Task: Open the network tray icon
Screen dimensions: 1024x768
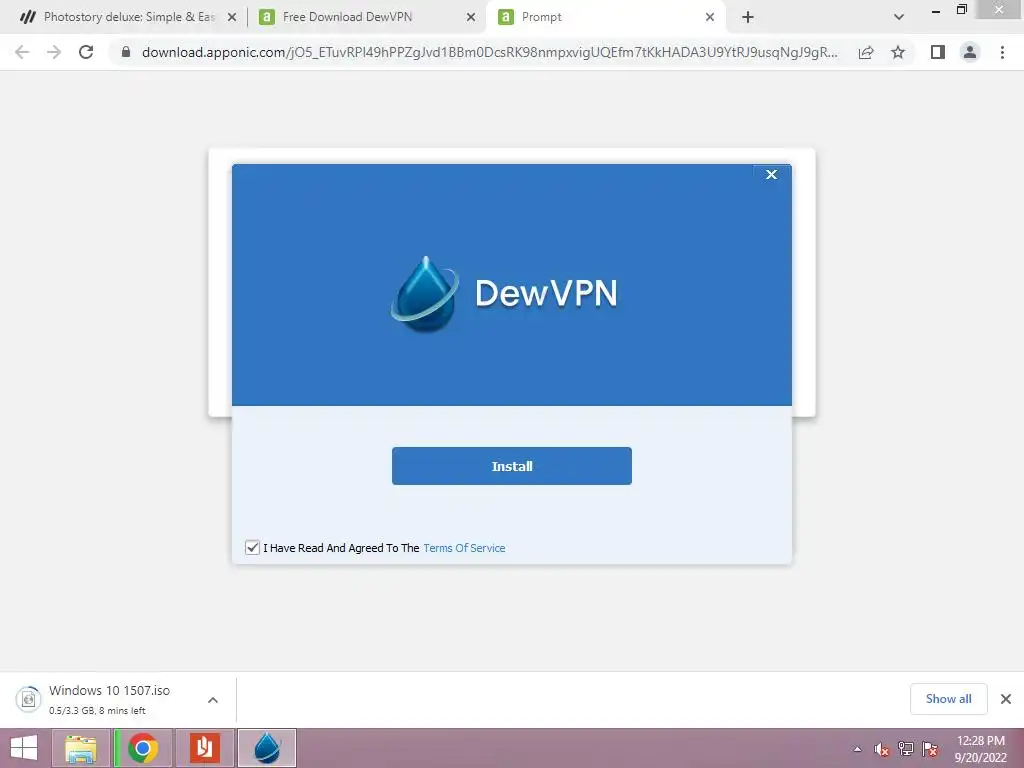Action: click(906, 749)
